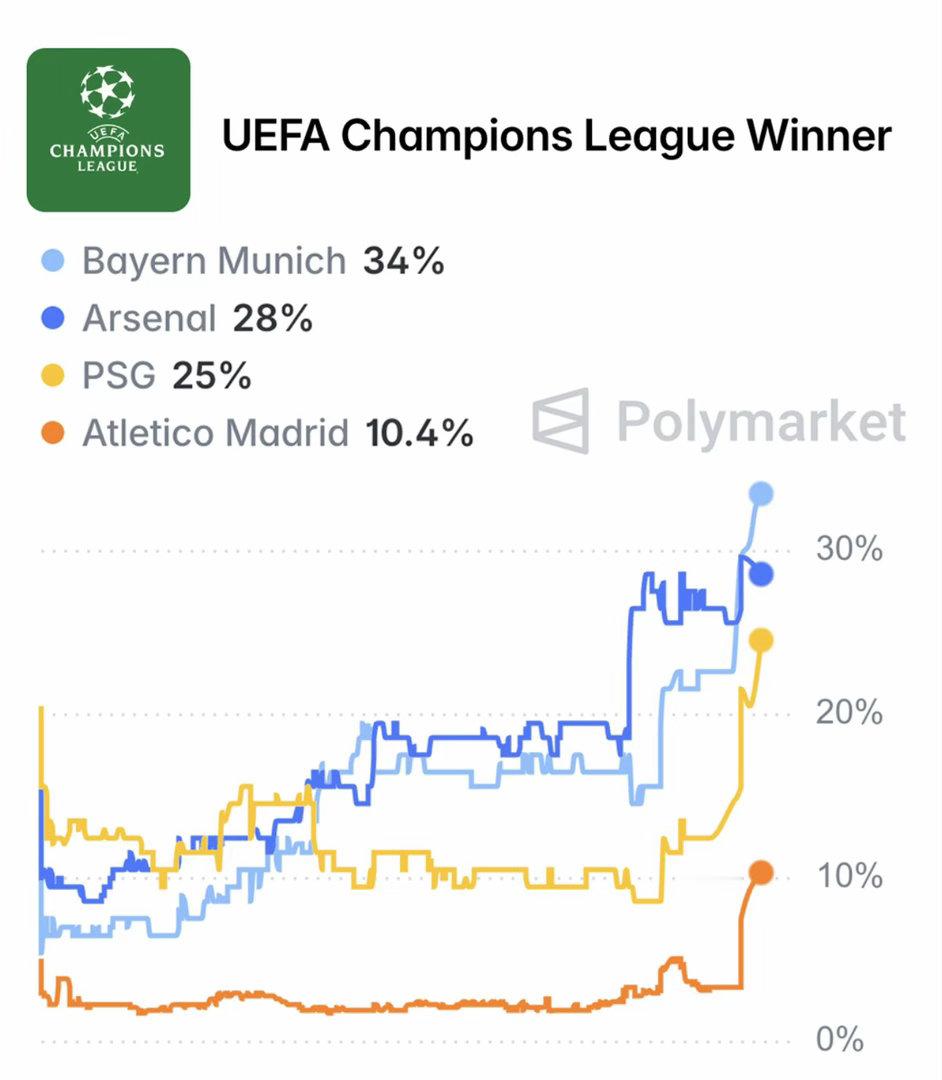942x1080 pixels.
Task: Click the 30% y-axis label
Action: click(849, 550)
